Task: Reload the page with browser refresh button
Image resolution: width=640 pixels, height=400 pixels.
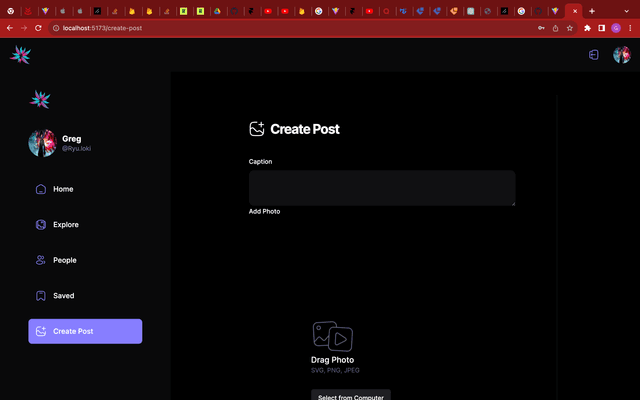Action: tap(39, 28)
